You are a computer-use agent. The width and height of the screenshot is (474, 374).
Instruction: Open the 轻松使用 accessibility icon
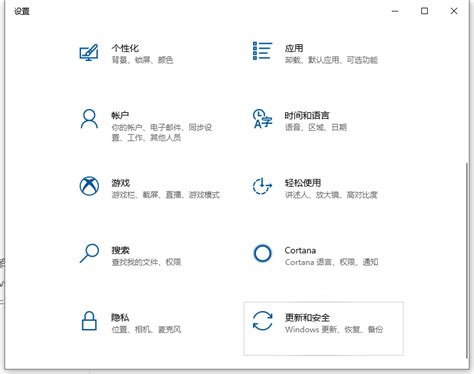click(x=262, y=186)
